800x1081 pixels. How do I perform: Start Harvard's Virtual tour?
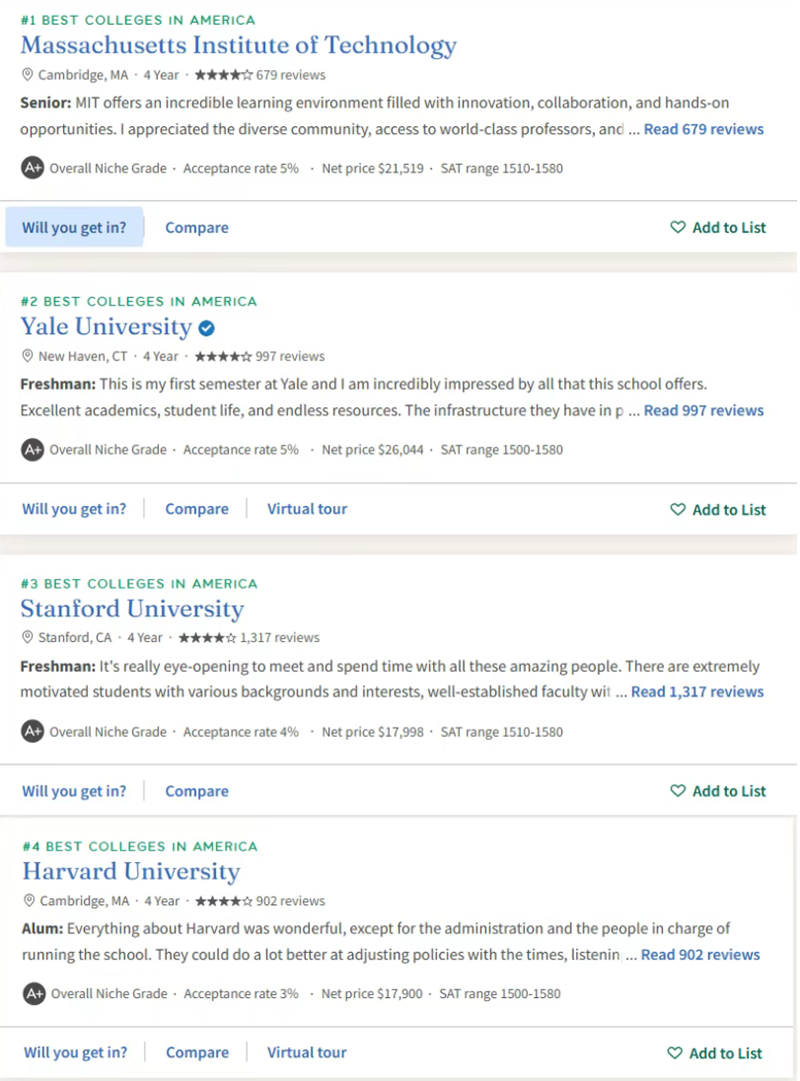click(x=307, y=1052)
